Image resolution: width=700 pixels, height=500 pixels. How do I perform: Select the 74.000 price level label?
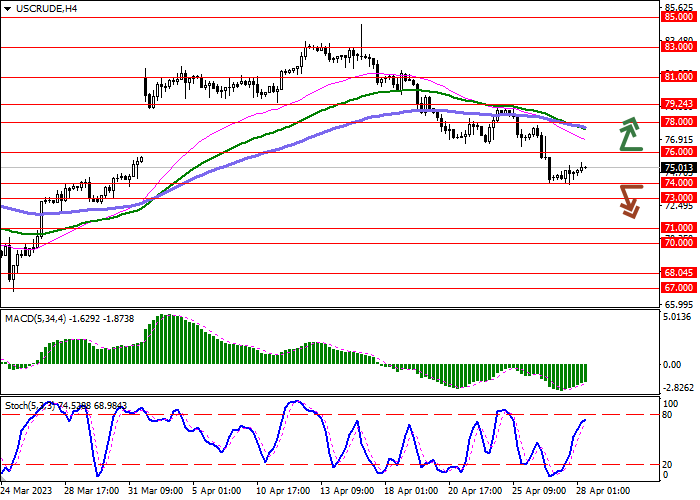[679, 183]
